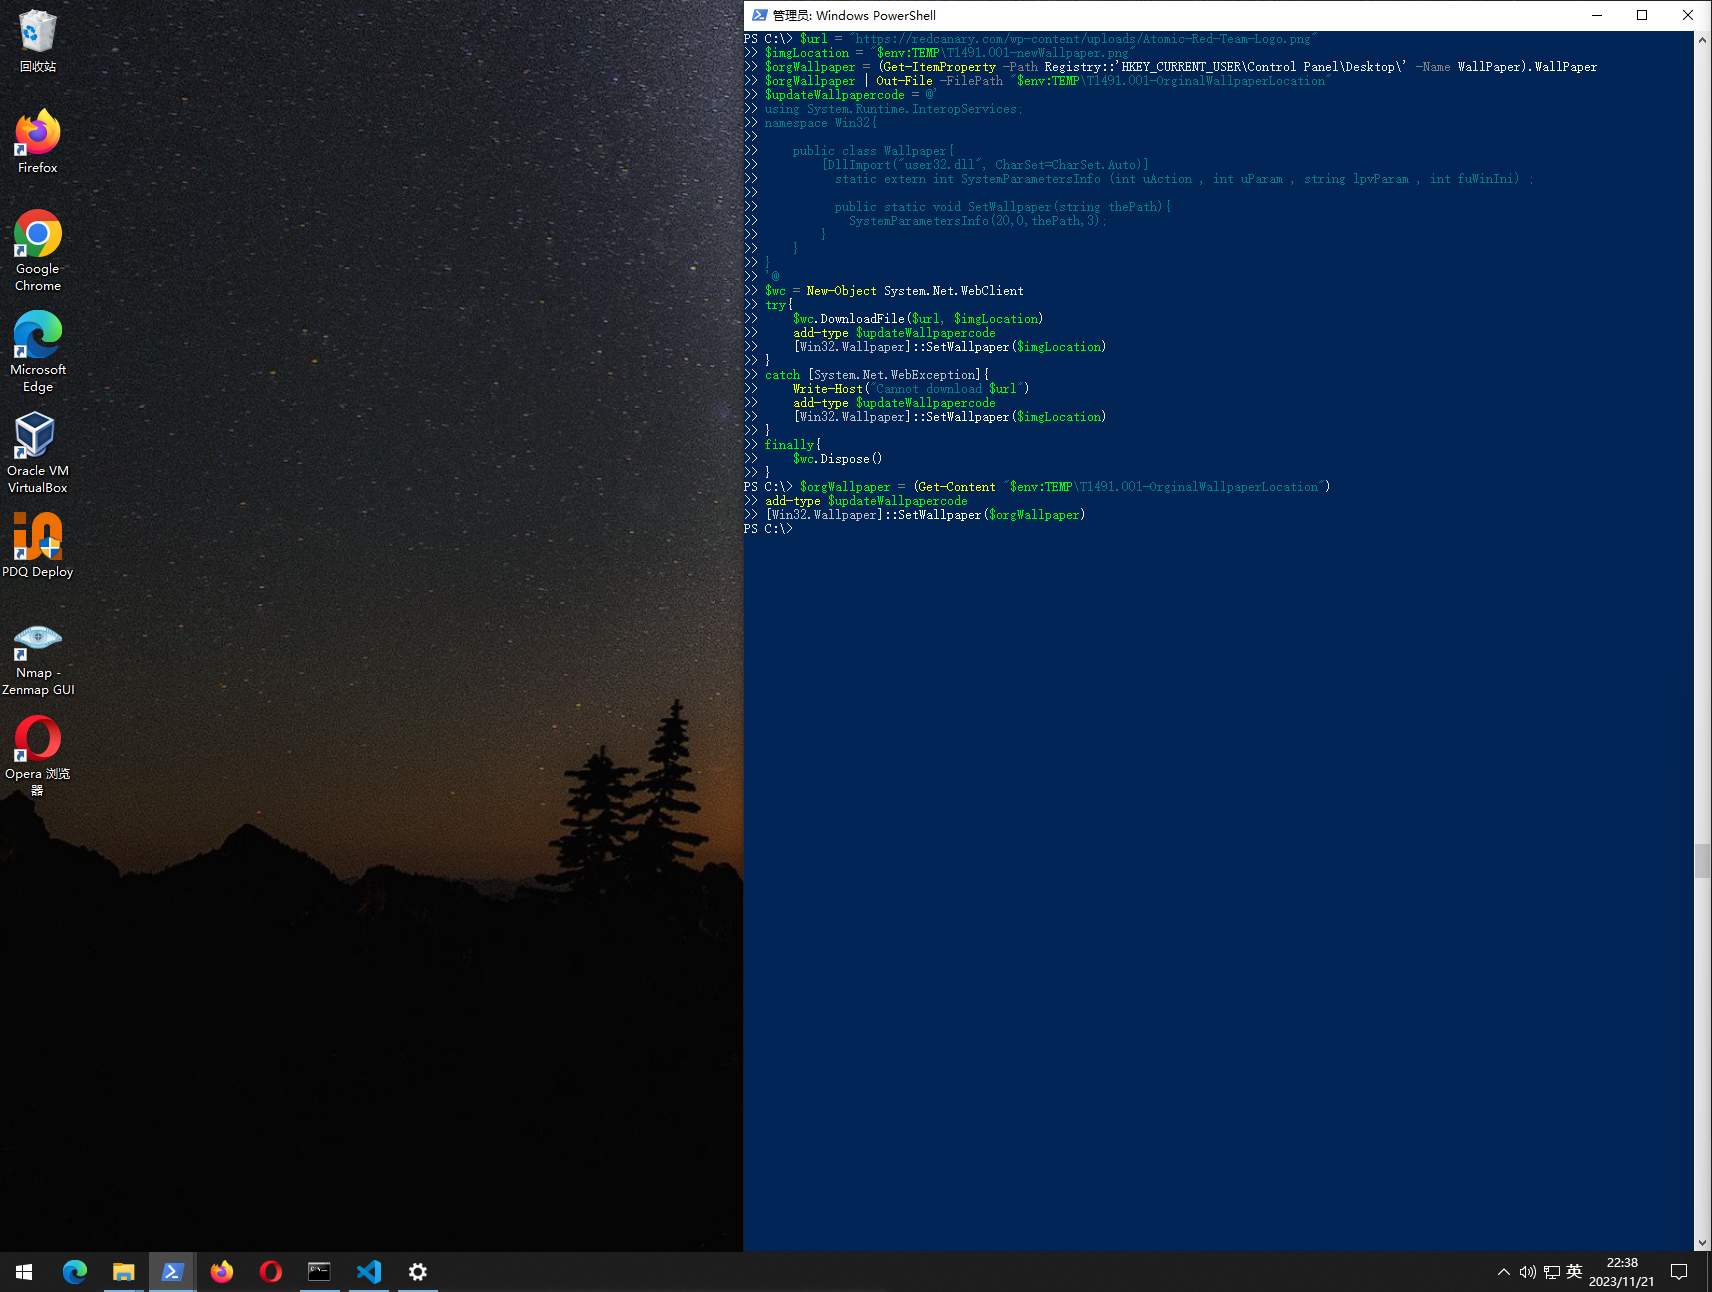This screenshot has width=1712, height=1292.
Task: Open Firefox from the taskbar
Action: (221, 1272)
